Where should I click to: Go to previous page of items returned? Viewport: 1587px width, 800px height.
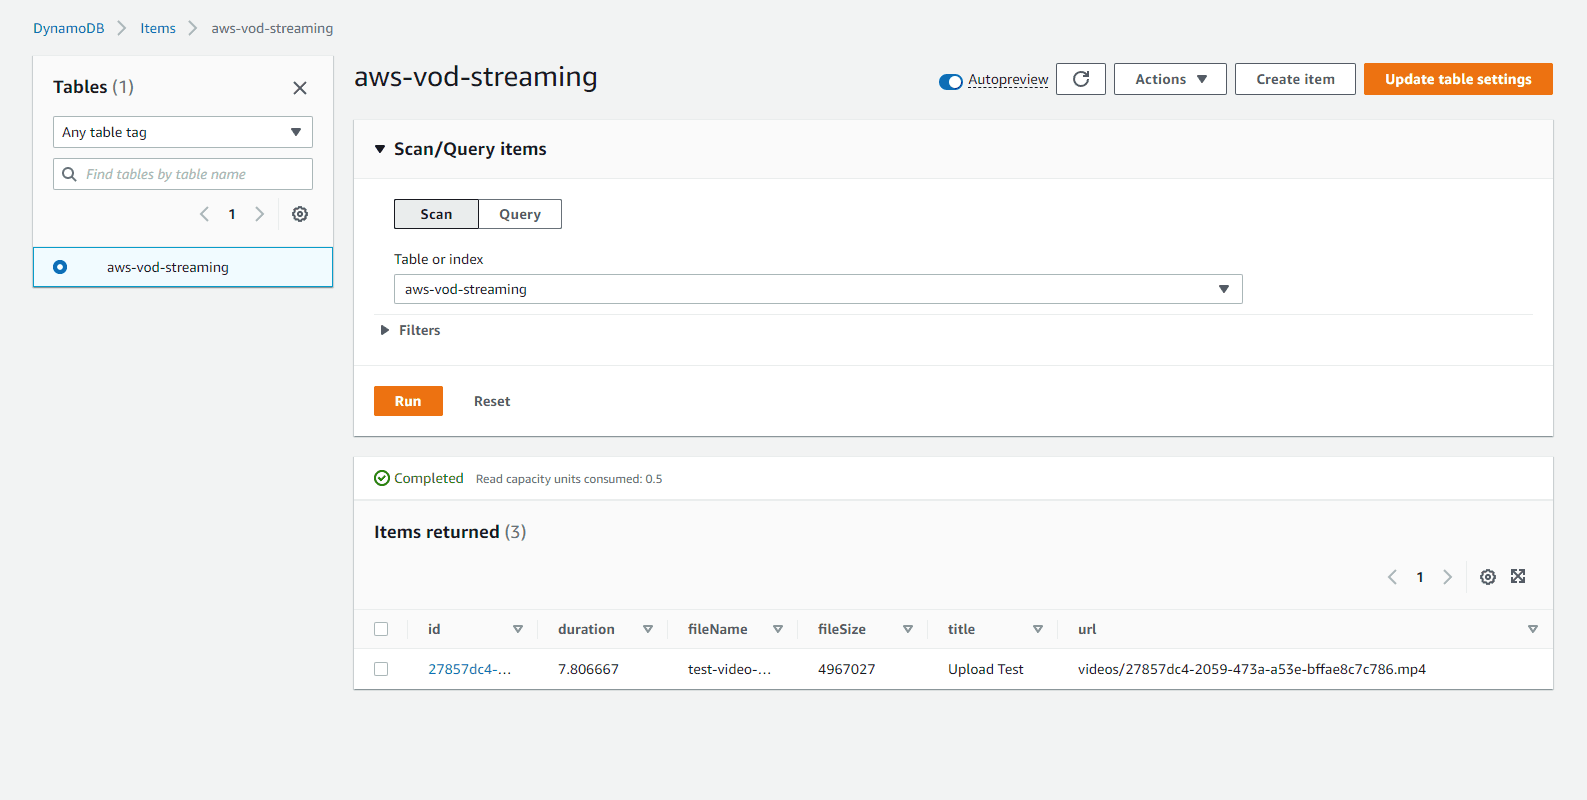click(1392, 577)
